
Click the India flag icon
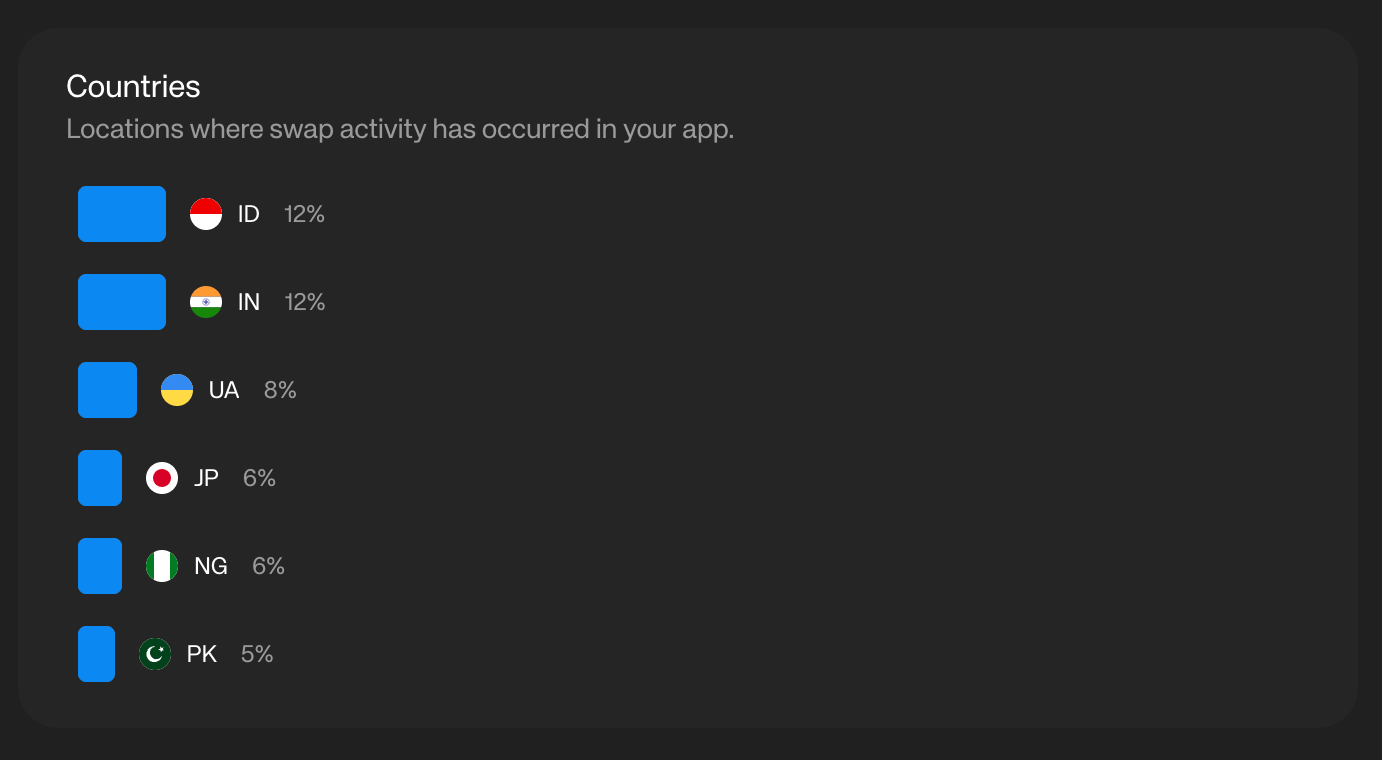click(x=206, y=302)
